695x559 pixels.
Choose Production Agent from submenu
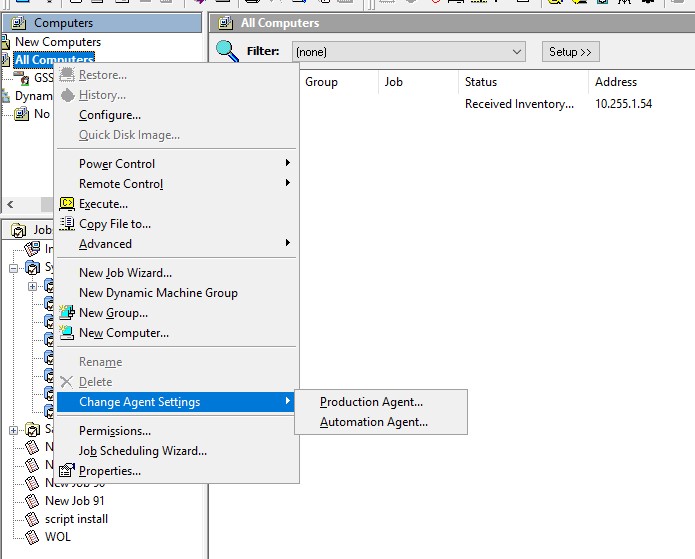371,402
